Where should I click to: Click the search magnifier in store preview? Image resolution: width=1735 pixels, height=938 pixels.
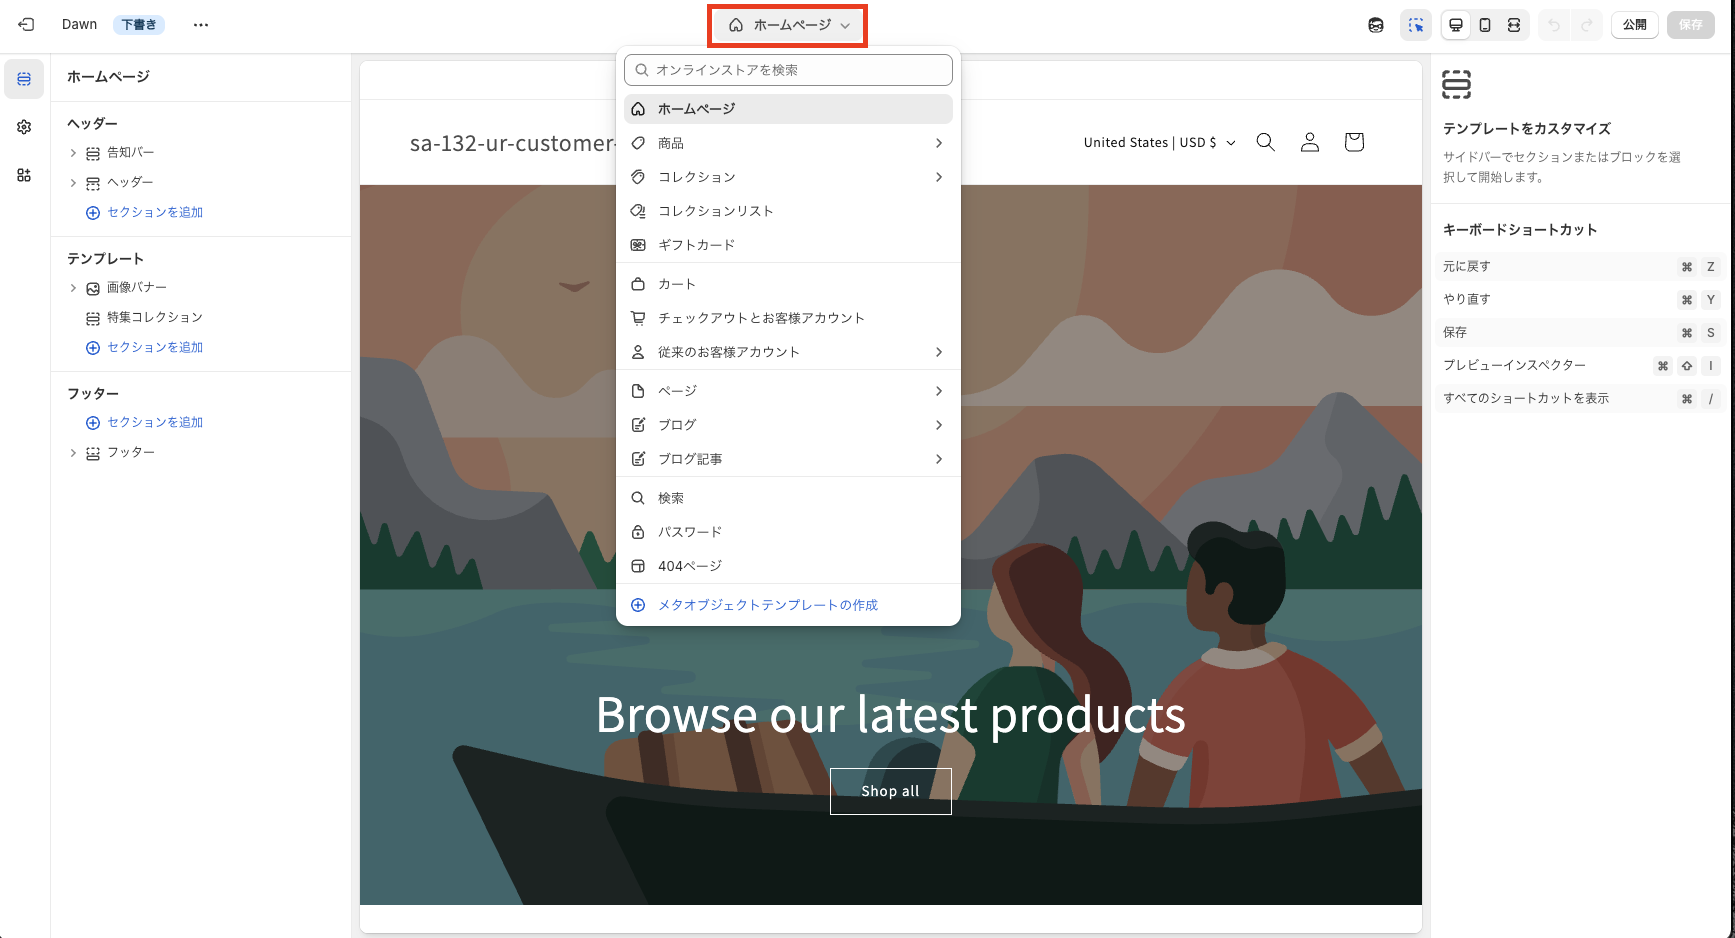coord(1265,142)
